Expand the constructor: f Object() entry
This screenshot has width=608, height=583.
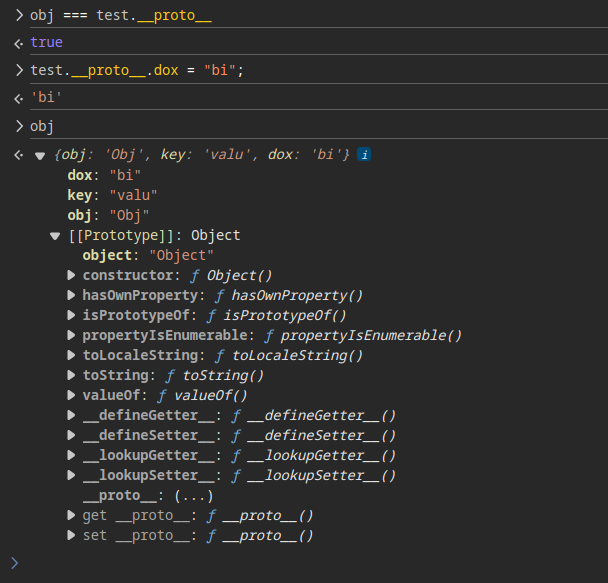click(x=71, y=275)
